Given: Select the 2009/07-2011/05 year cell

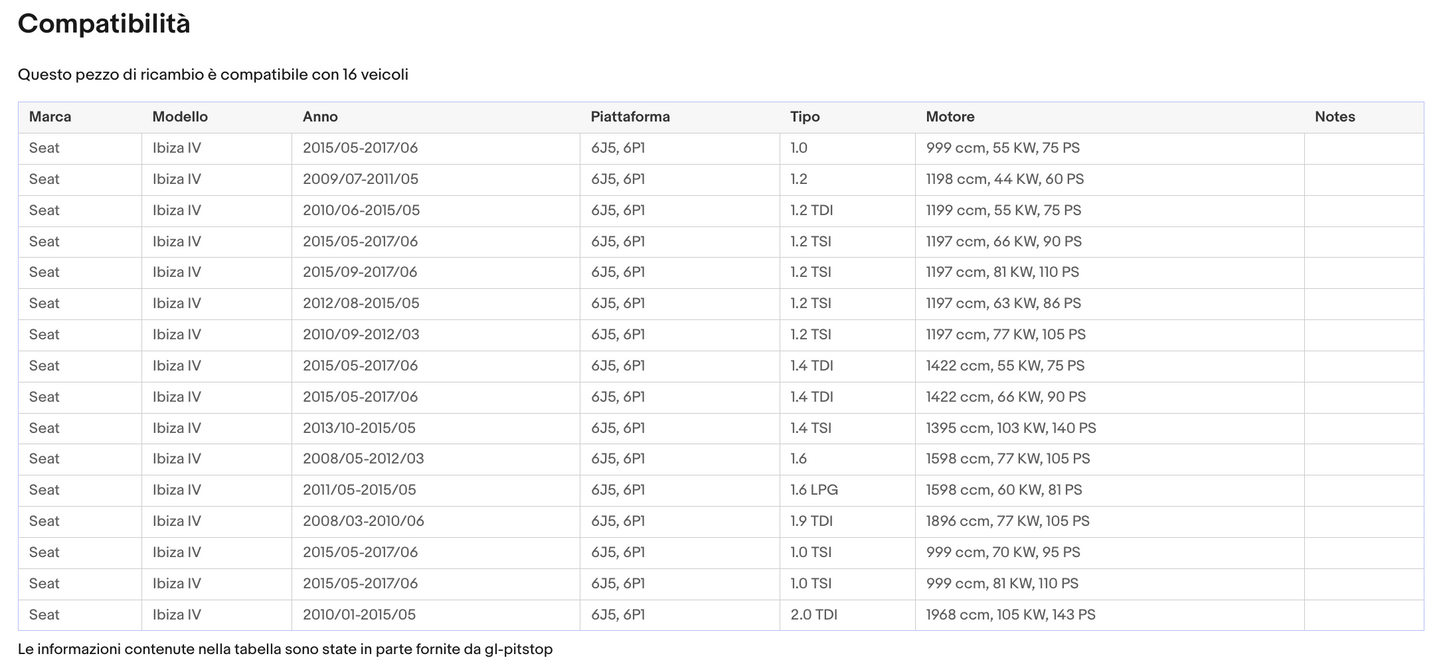Looking at the screenshot, I should [360, 179].
